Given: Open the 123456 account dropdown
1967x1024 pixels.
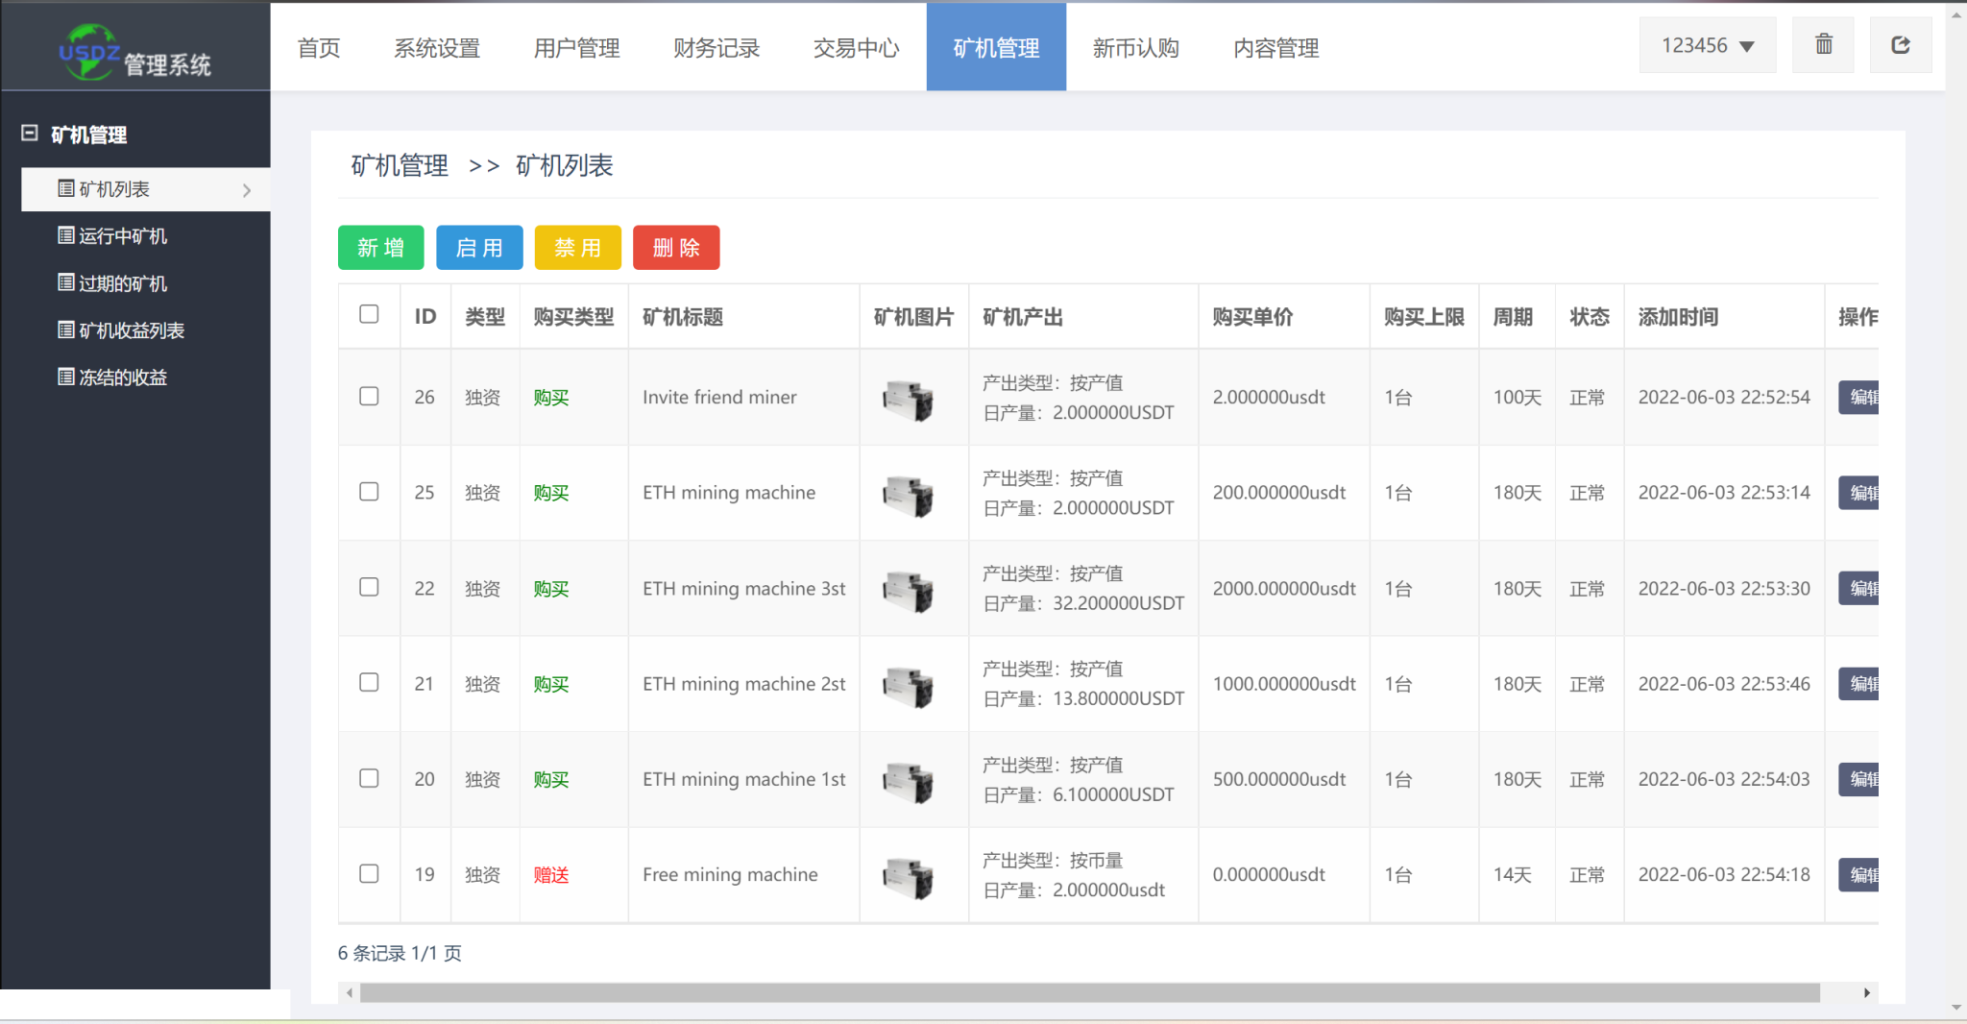Looking at the screenshot, I should pyautogui.click(x=1707, y=44).
